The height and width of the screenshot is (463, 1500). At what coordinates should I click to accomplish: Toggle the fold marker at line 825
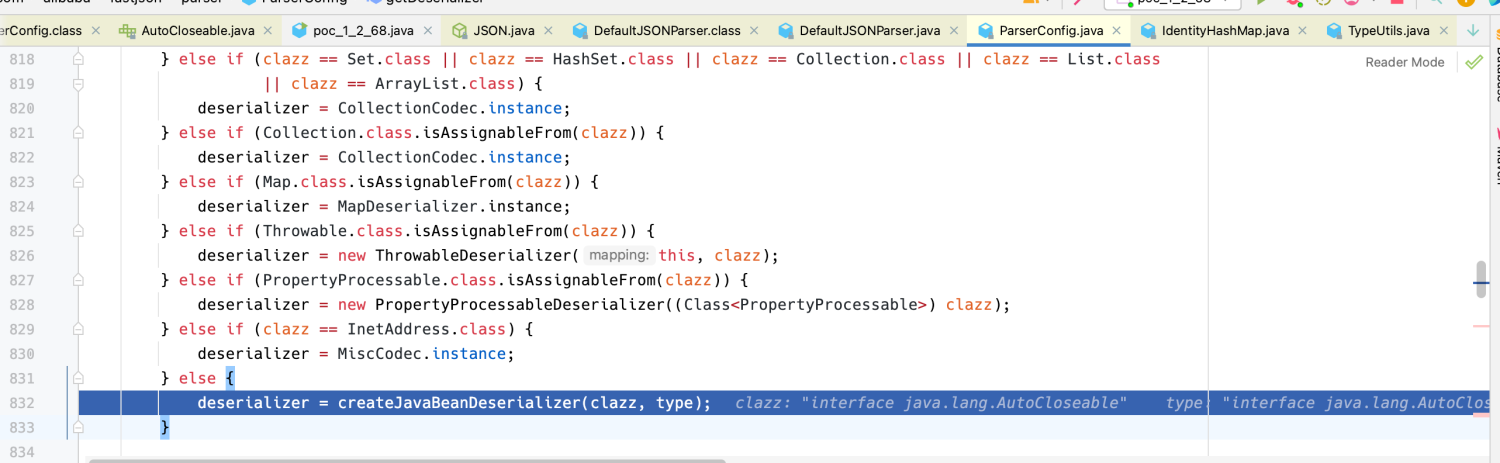pos(78,231)
